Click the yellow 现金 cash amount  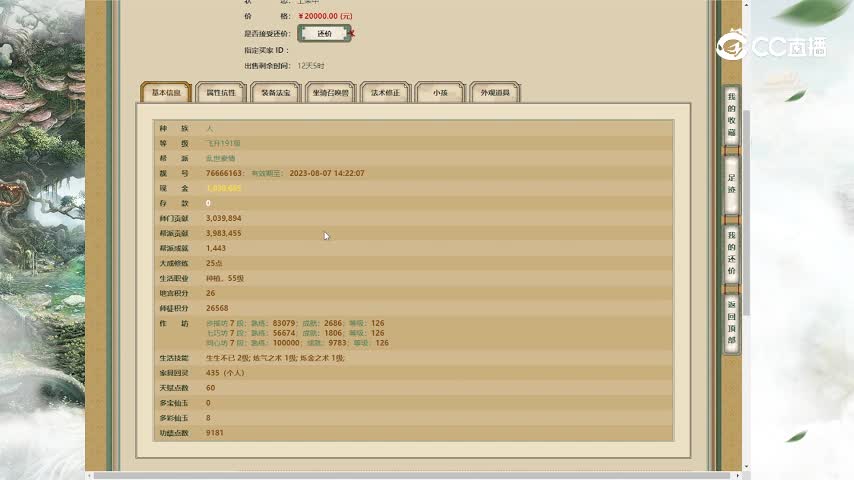click(223, 188)
